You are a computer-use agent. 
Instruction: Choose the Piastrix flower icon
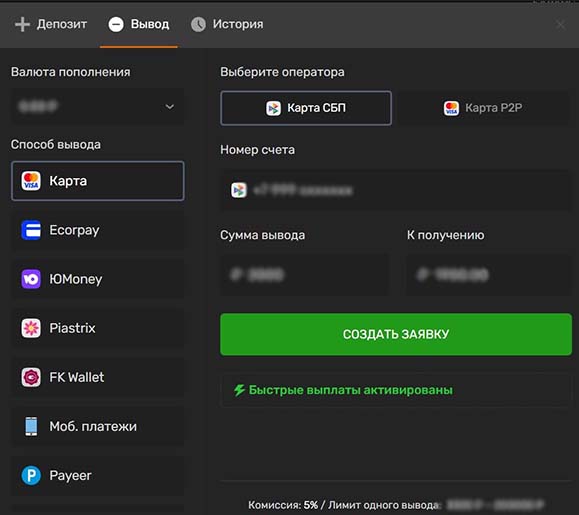pyautogui.click(x=31, y=328)
